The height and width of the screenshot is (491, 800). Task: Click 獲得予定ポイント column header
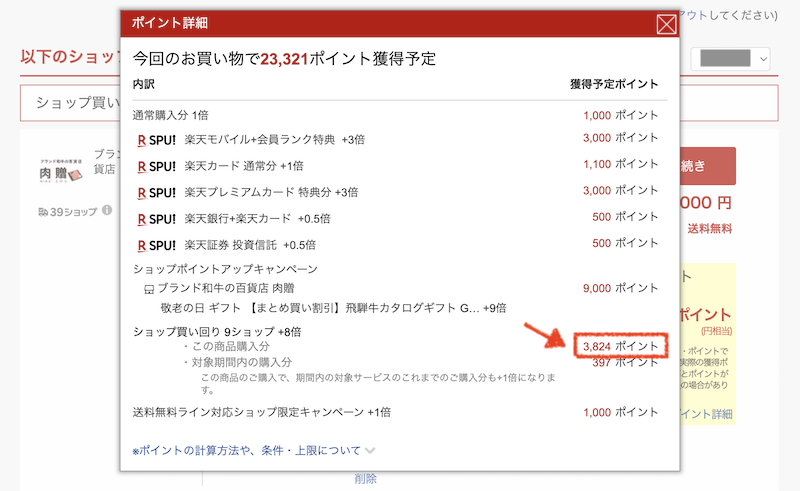click(614, 84)
